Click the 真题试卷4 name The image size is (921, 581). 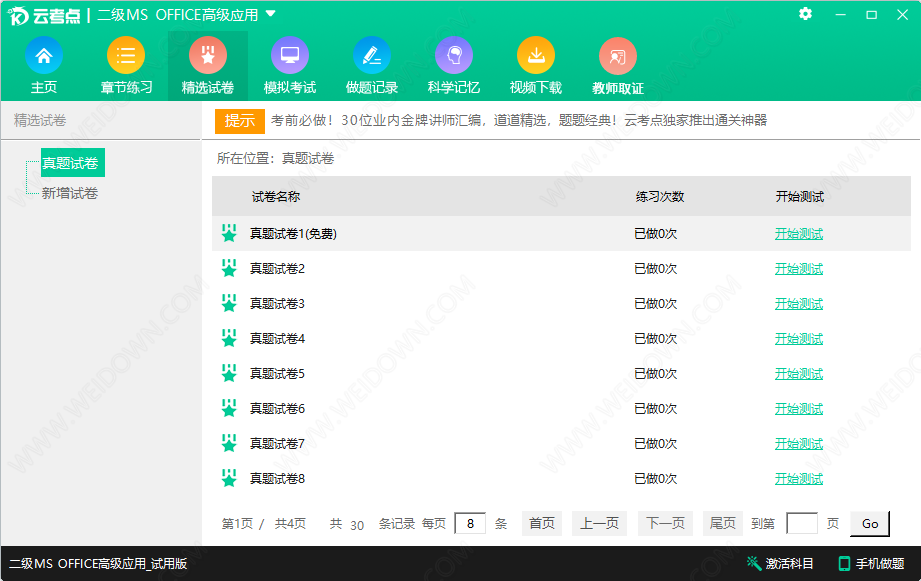277,338
